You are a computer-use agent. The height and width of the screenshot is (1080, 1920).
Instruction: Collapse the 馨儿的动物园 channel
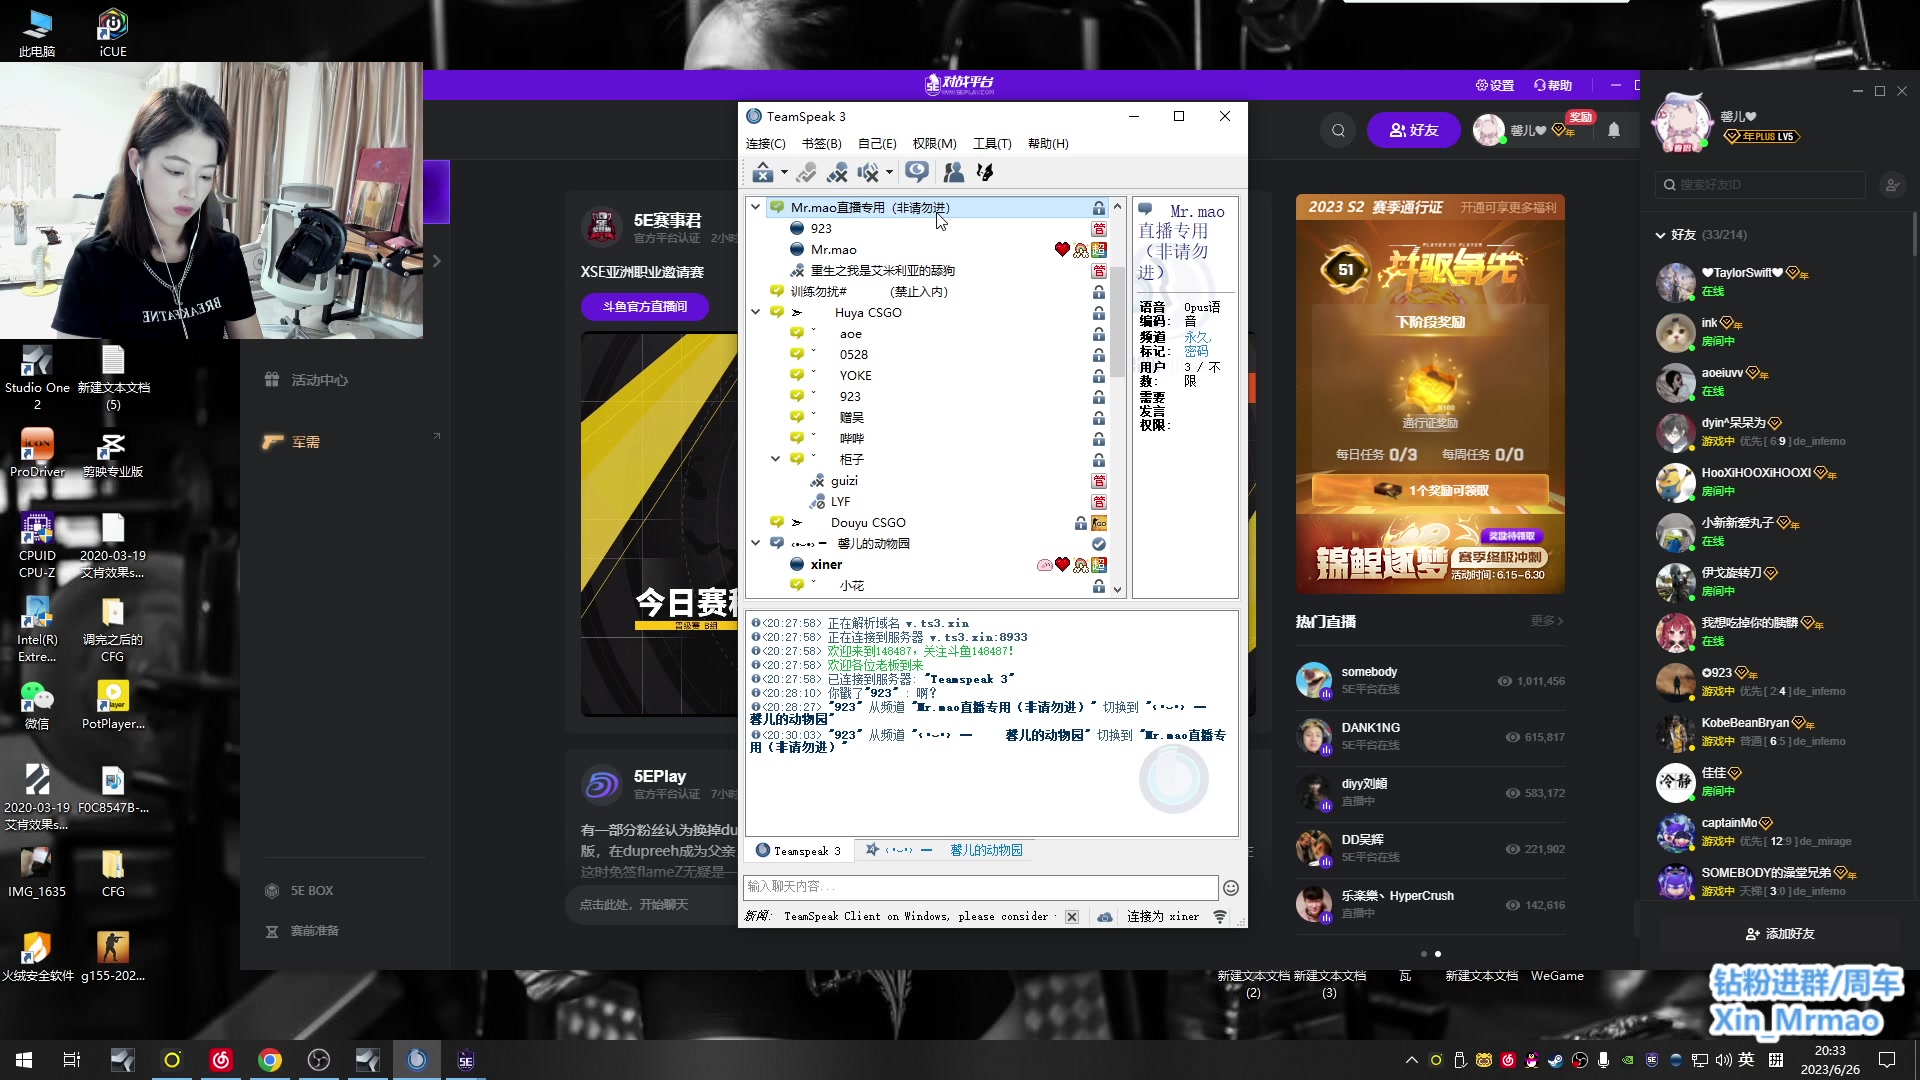click(756, 543)
